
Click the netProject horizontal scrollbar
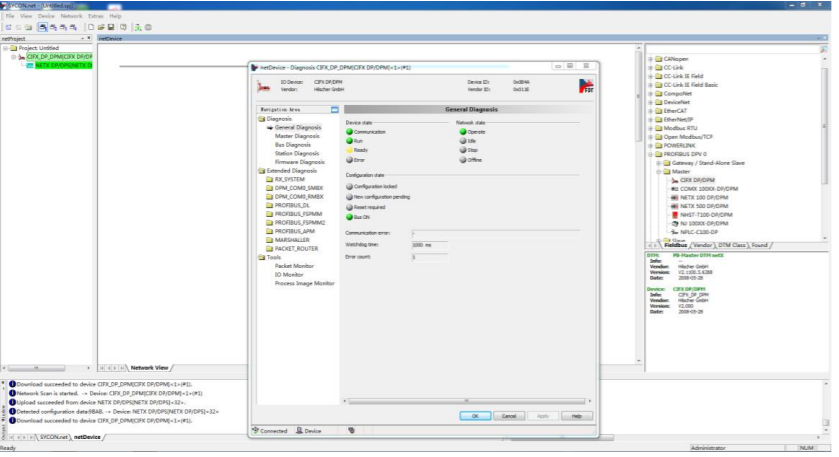click(x=36, y=368)
